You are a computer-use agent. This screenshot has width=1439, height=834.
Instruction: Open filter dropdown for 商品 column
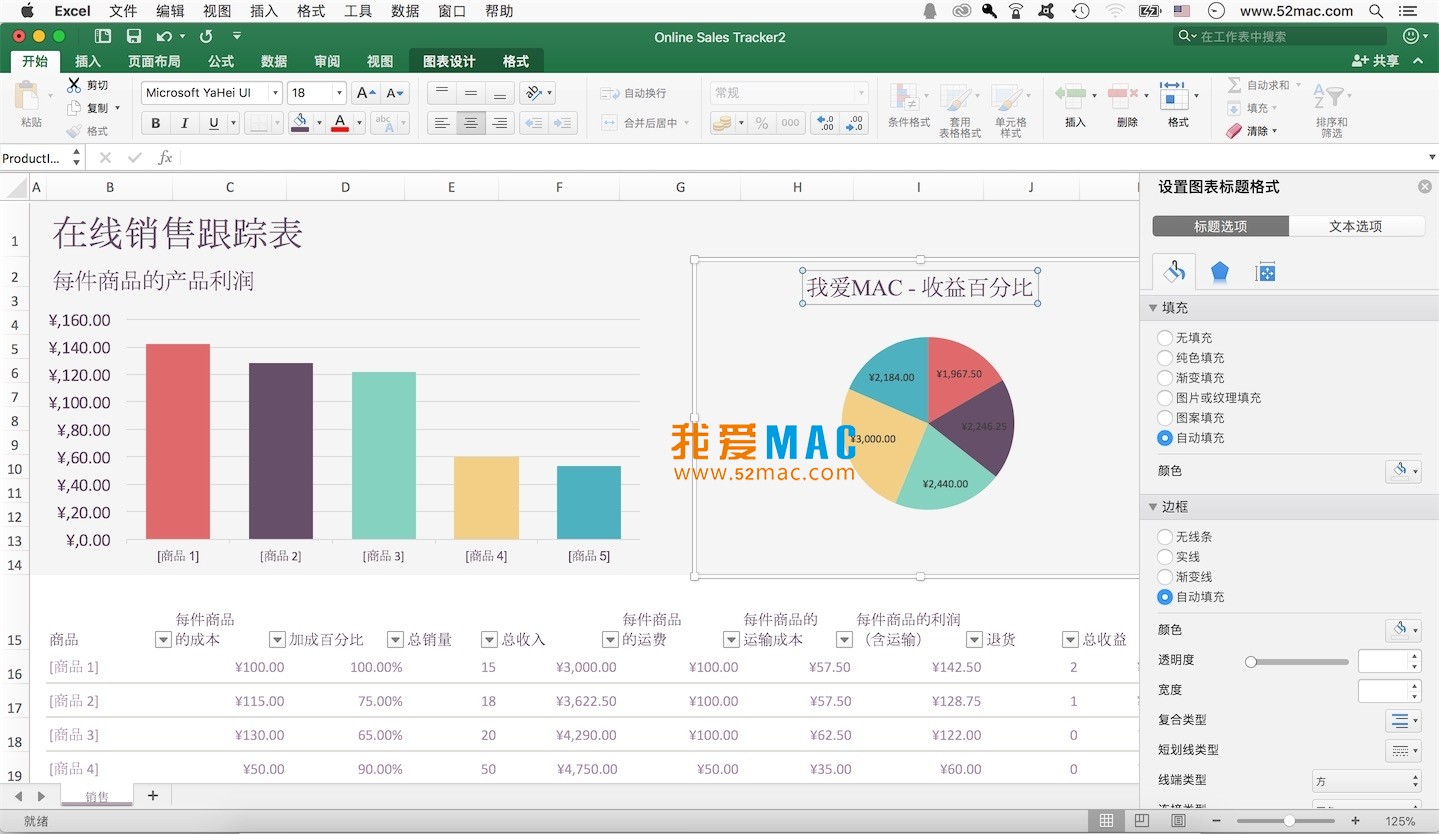coord(163,640)
